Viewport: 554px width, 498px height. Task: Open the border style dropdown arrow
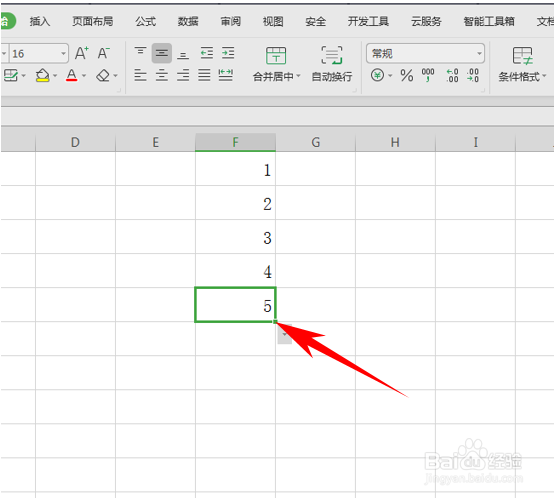(23, 75)
